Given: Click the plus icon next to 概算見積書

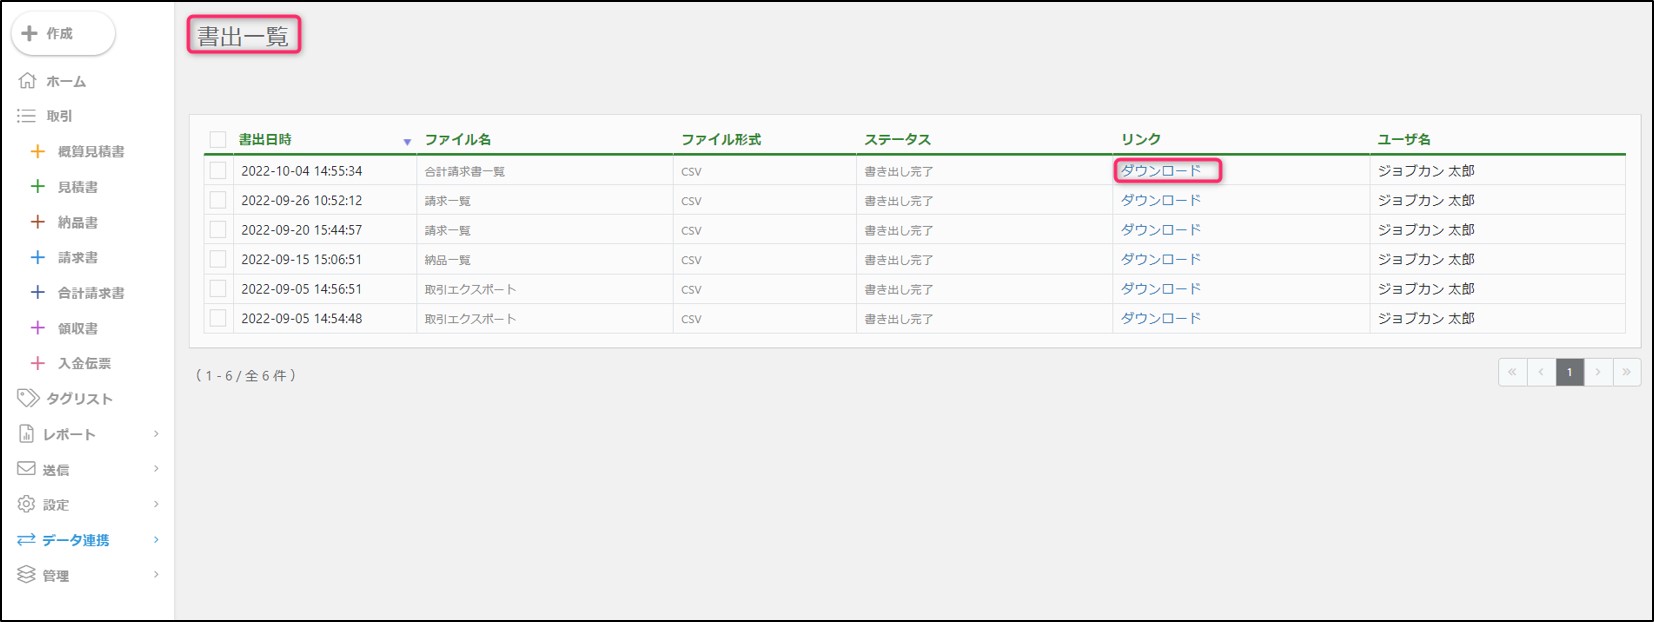Looking at the screenshot, I should pos(38,151).
